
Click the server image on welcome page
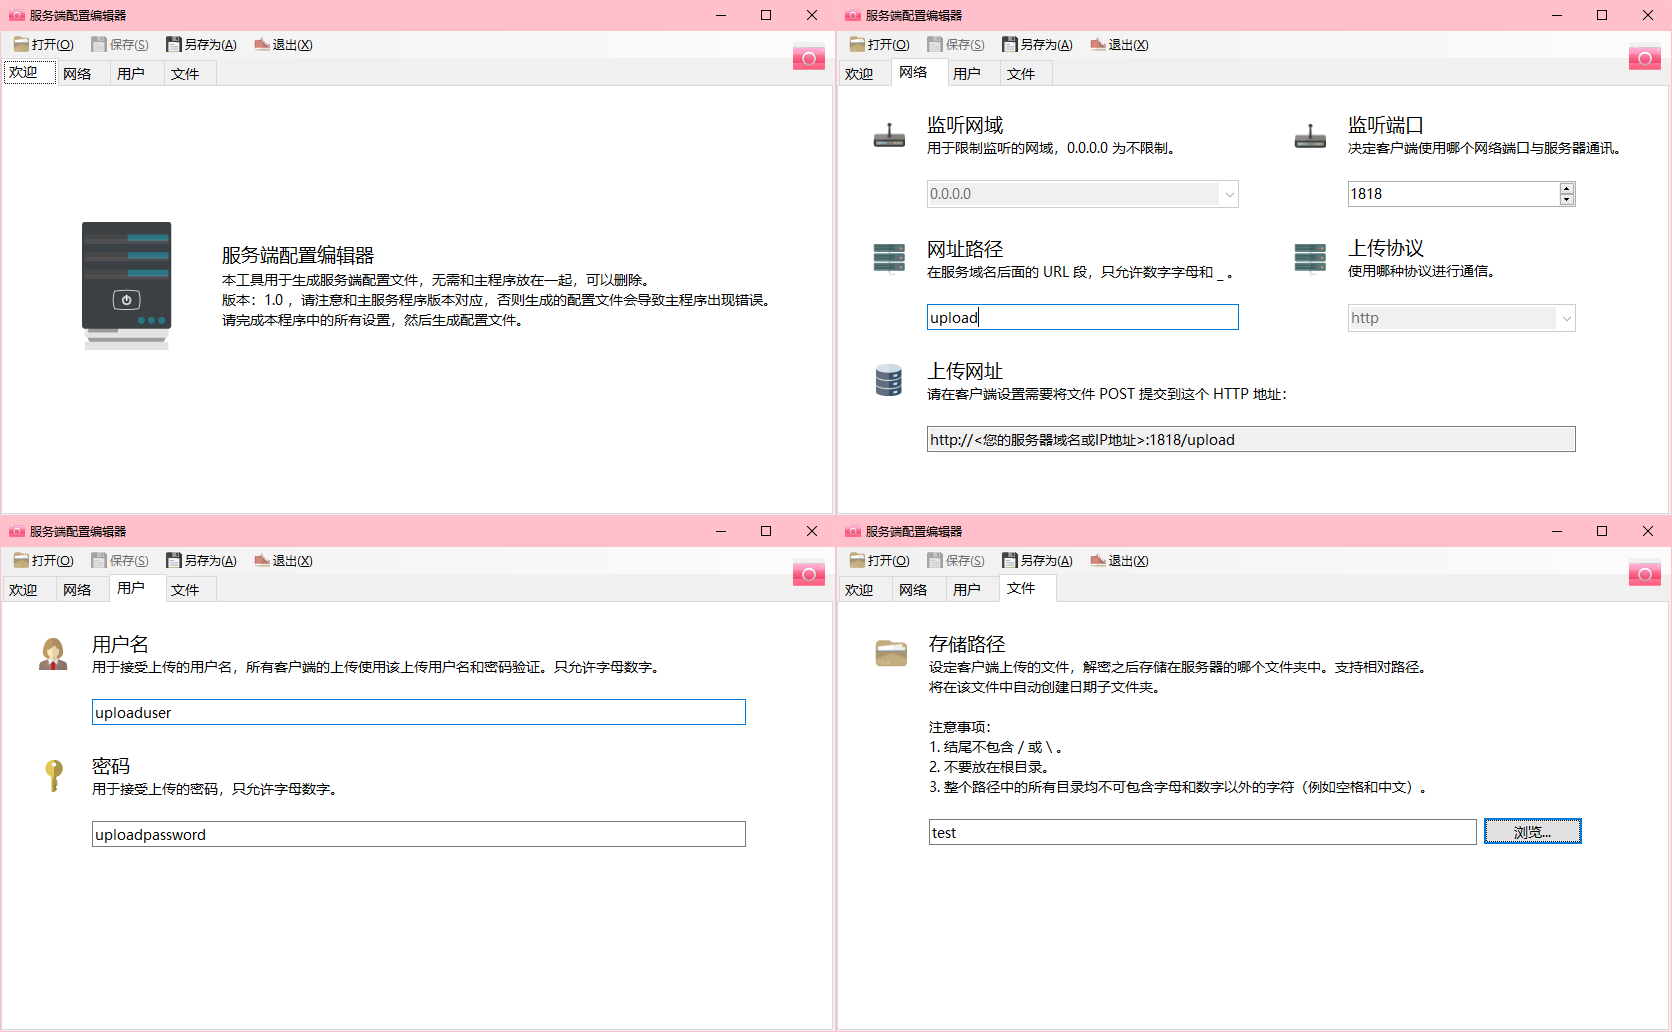126,285
